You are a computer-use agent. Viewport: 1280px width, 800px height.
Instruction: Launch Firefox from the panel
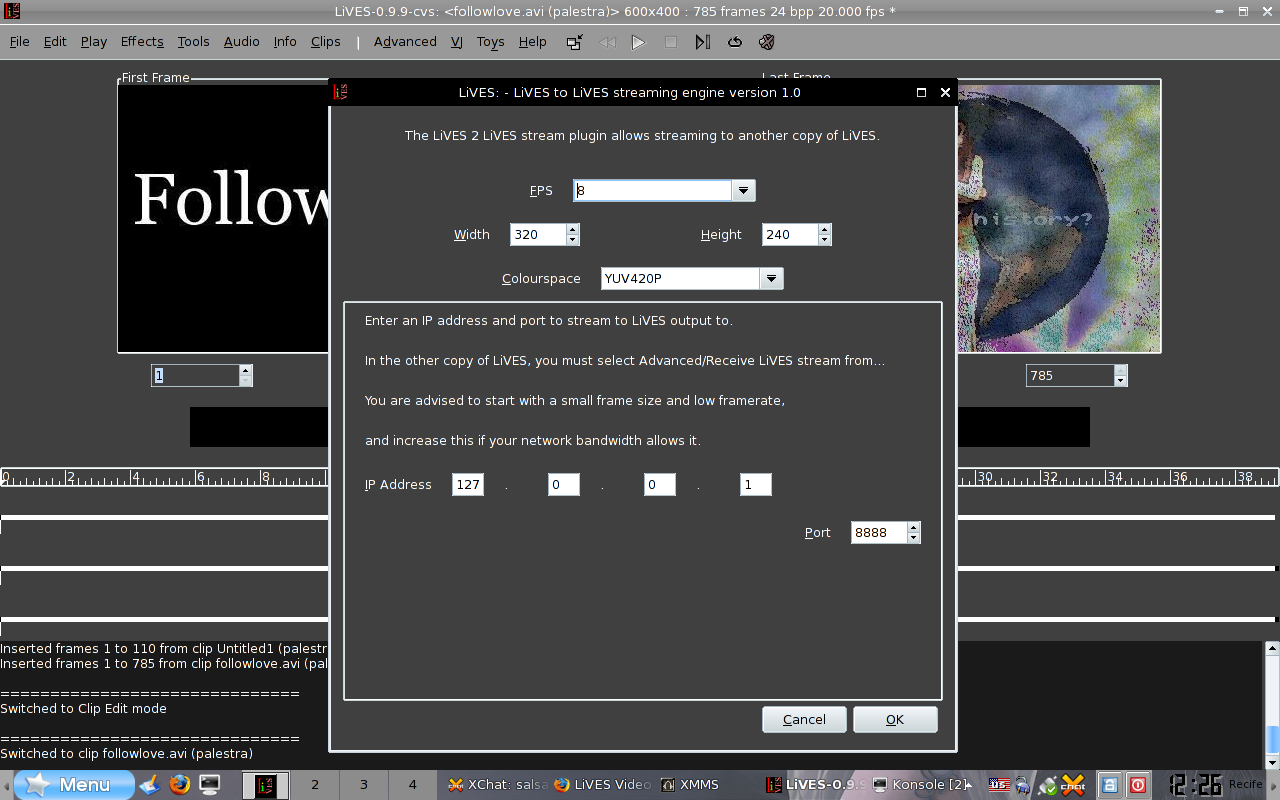point(179,785)
